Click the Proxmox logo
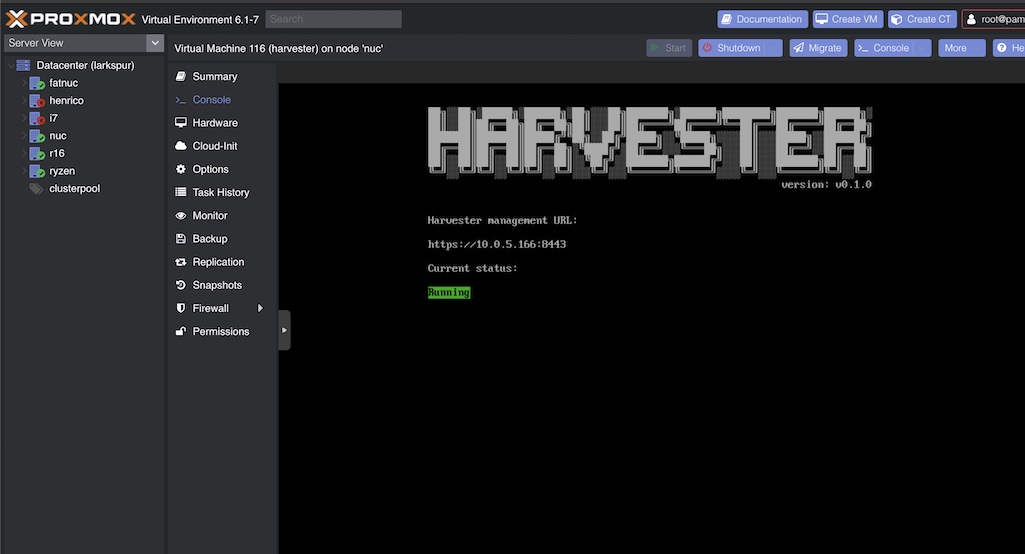 [71, 19]
